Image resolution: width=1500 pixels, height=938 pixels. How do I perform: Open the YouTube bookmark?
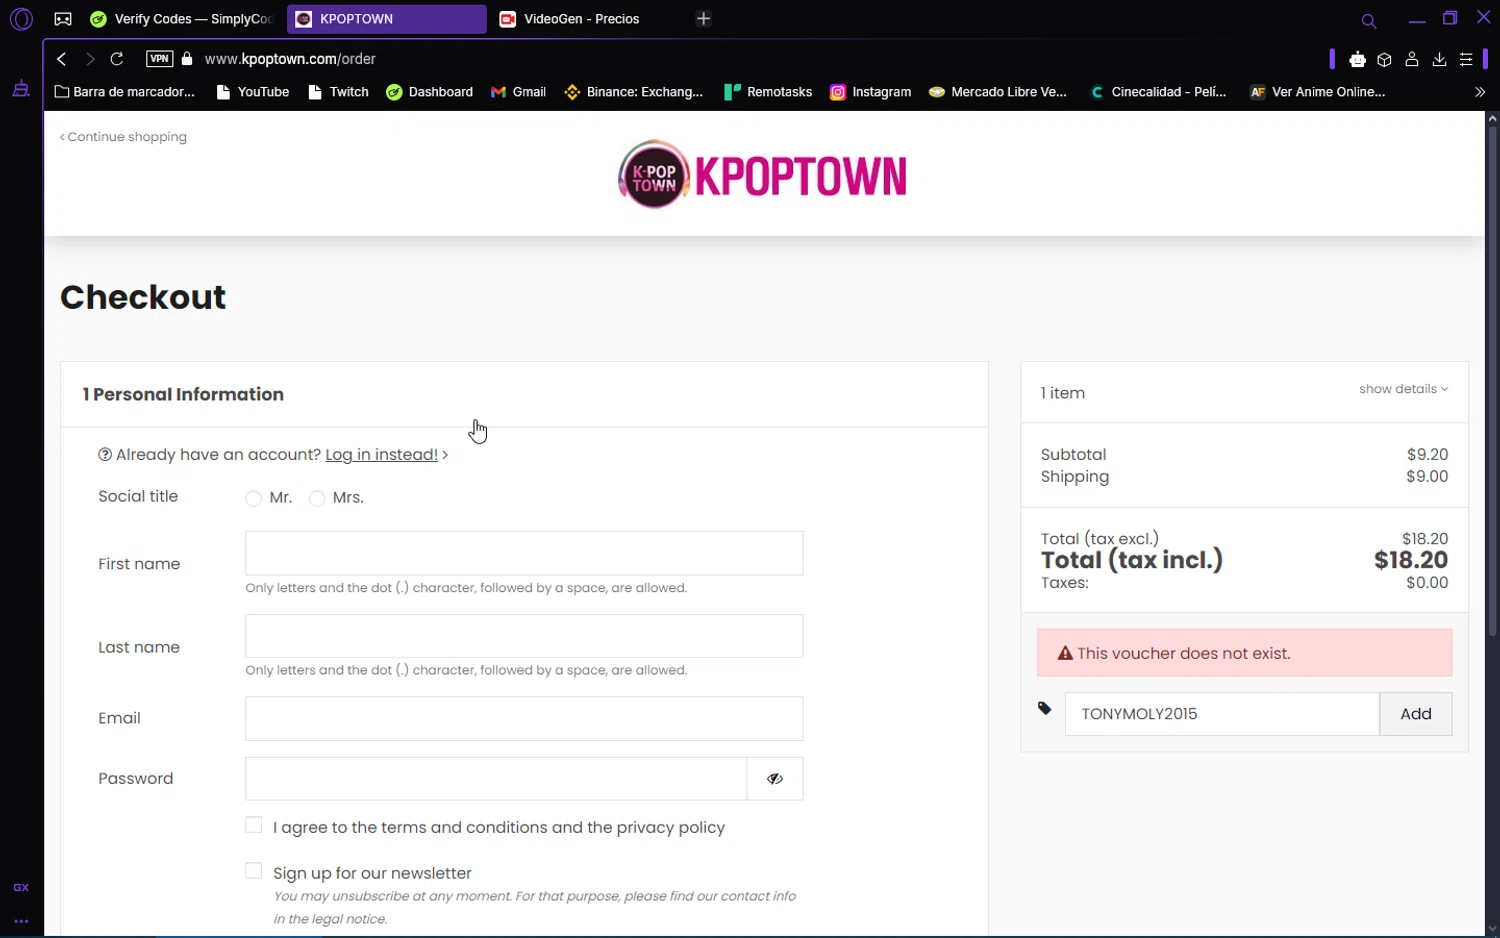click(x=253, y=92)
